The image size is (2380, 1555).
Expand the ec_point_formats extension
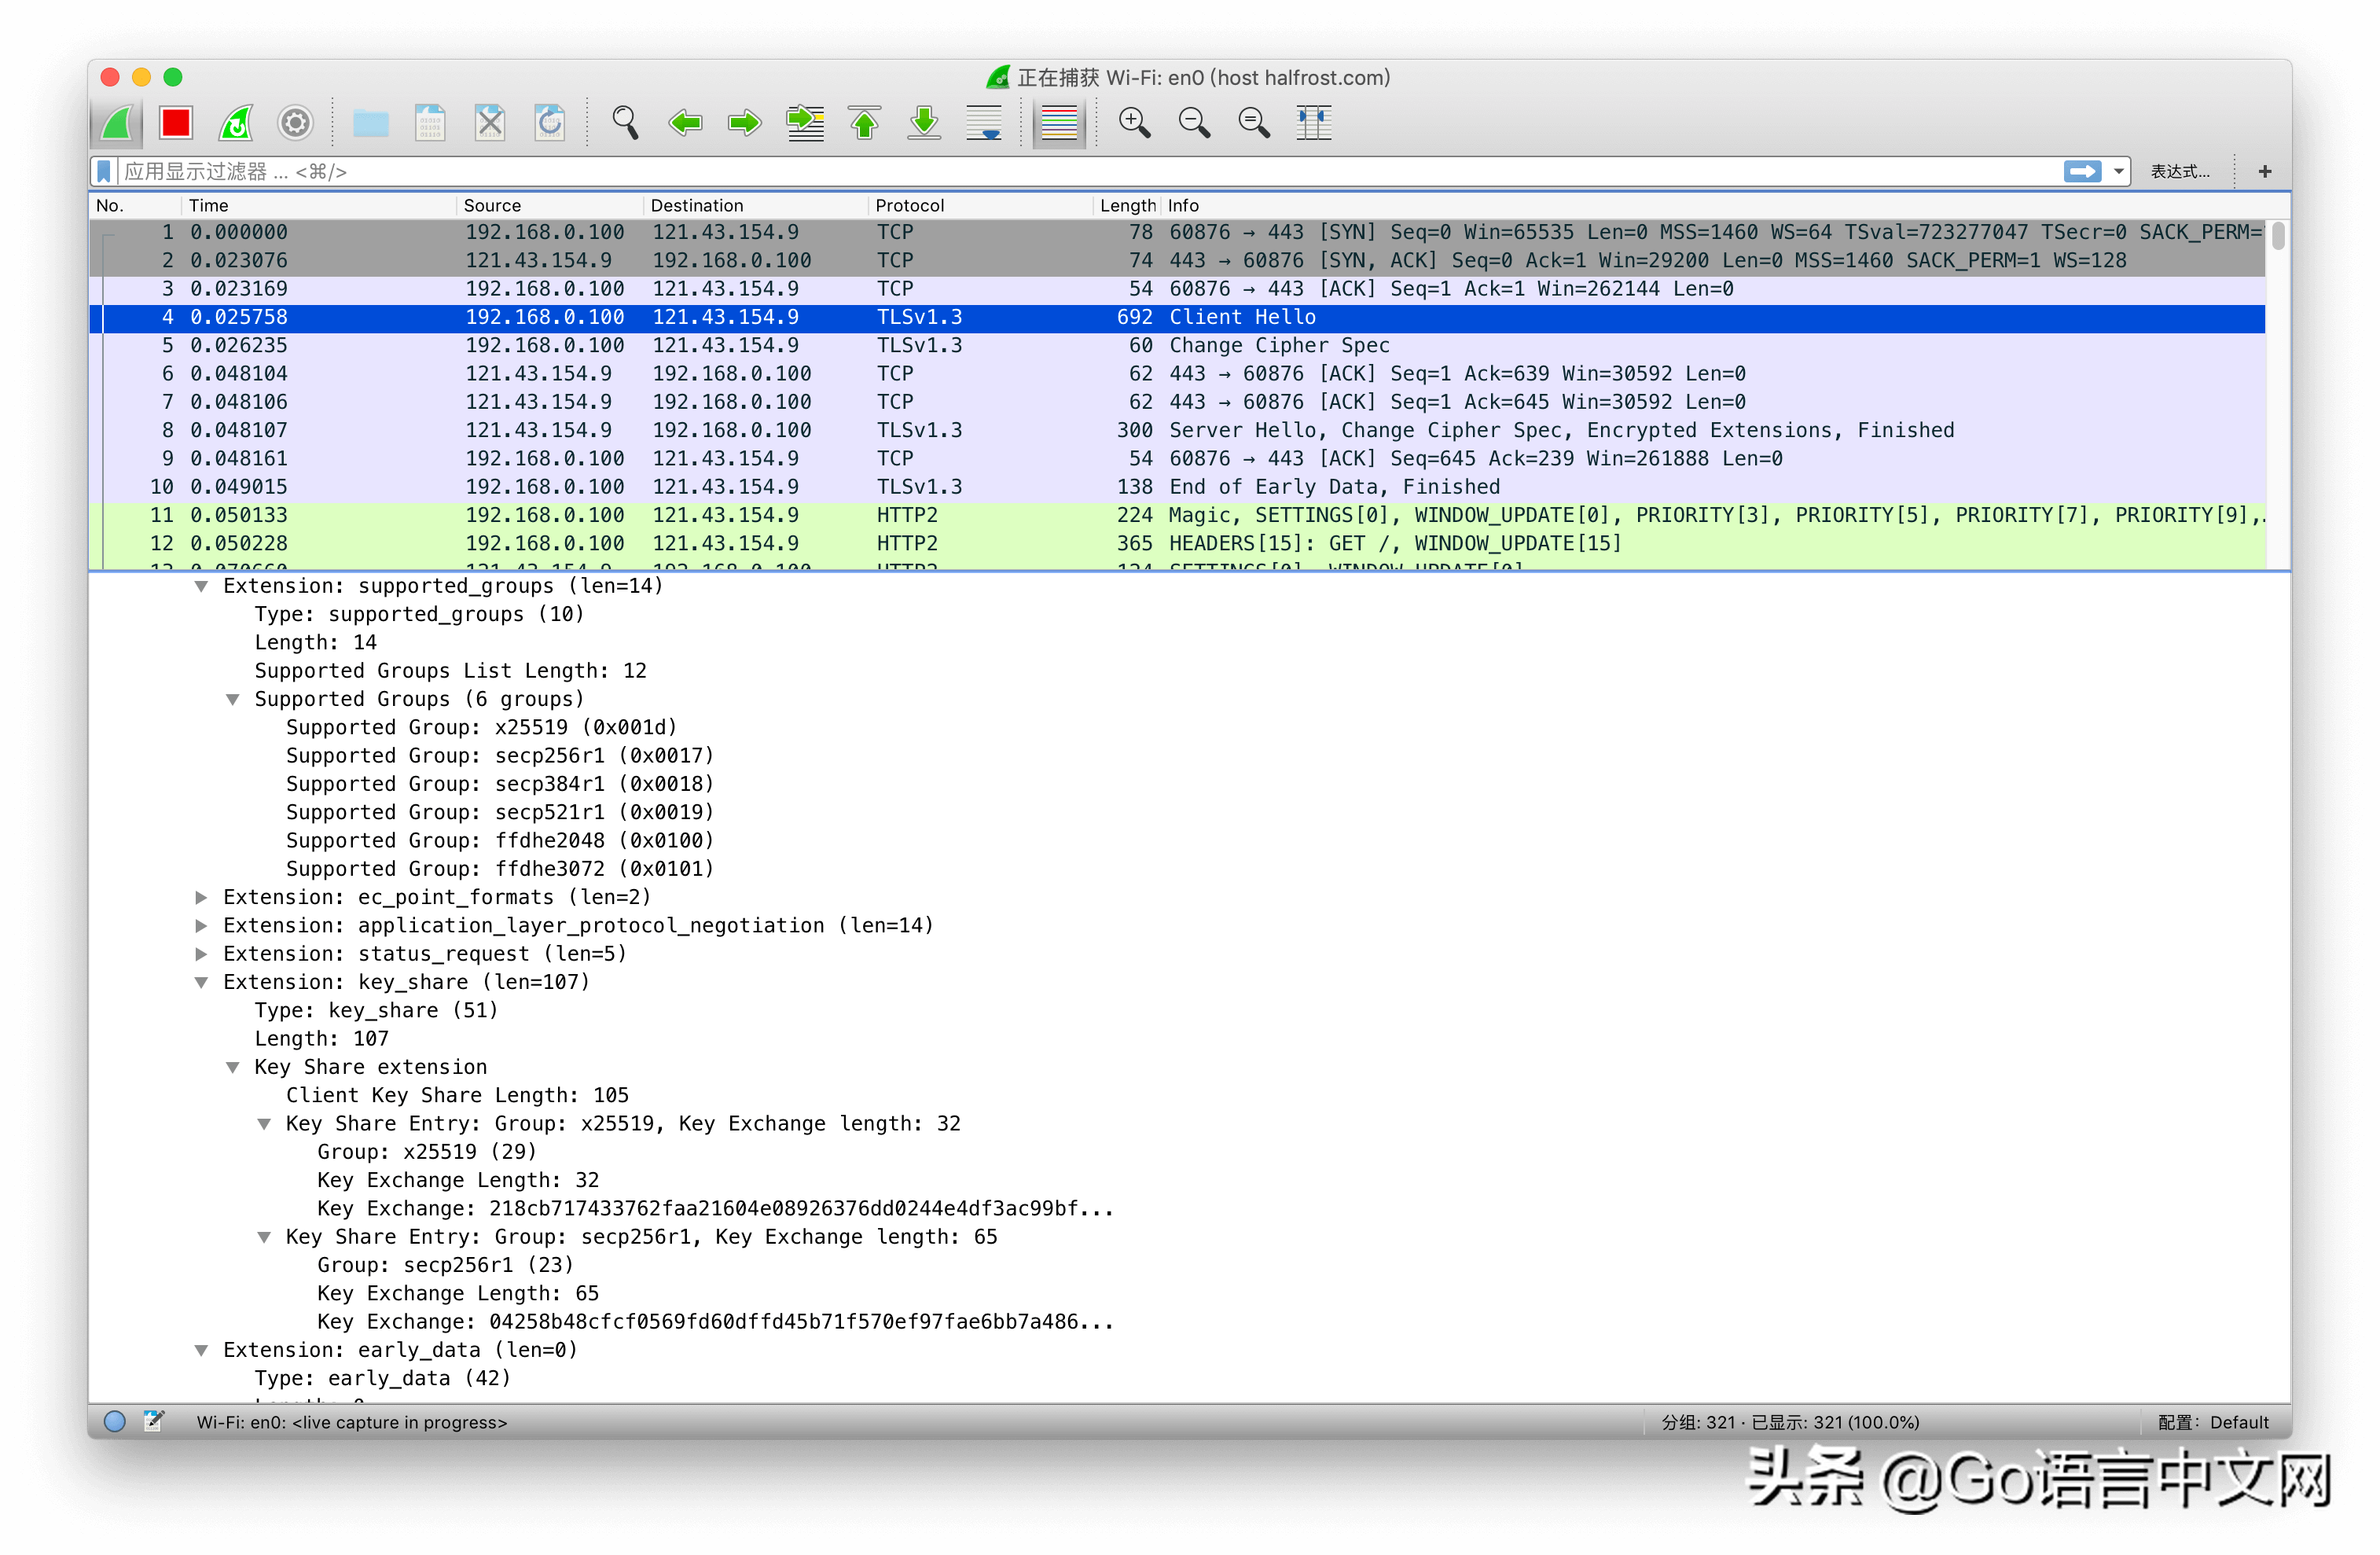pyautogui.click(x=202, y=897)
